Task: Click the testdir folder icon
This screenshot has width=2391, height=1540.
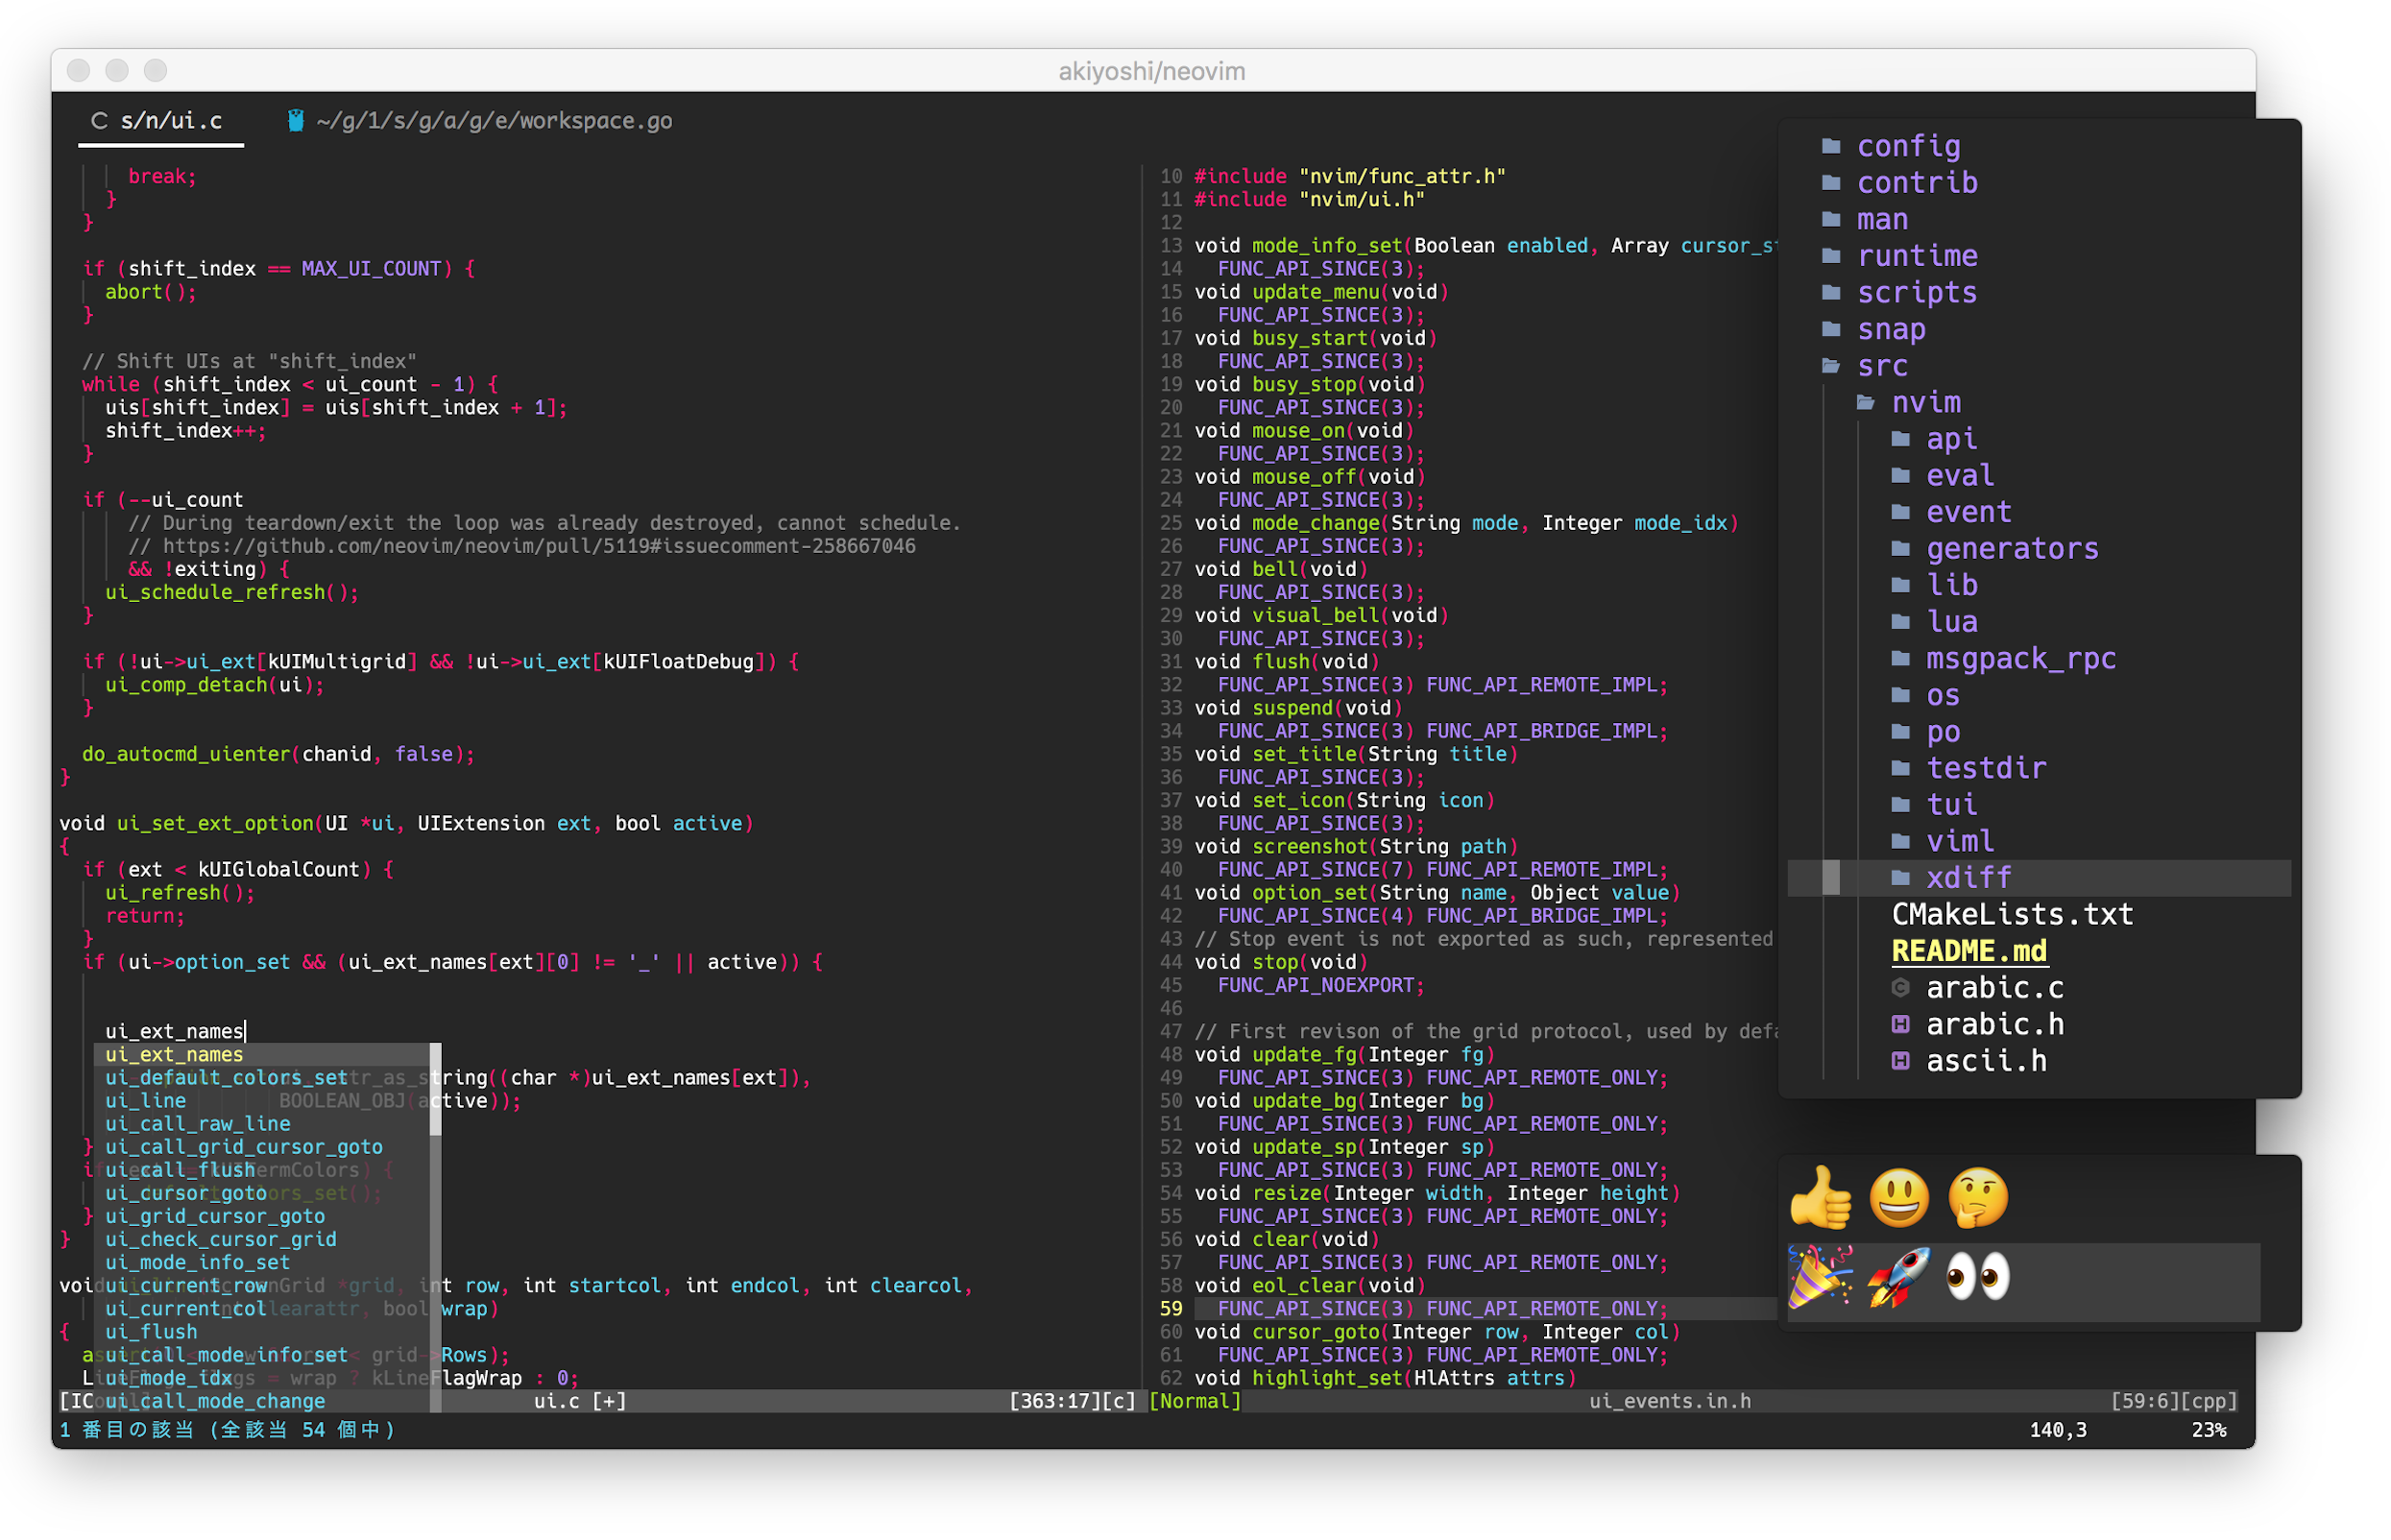Action: (x=1902, y=769)
